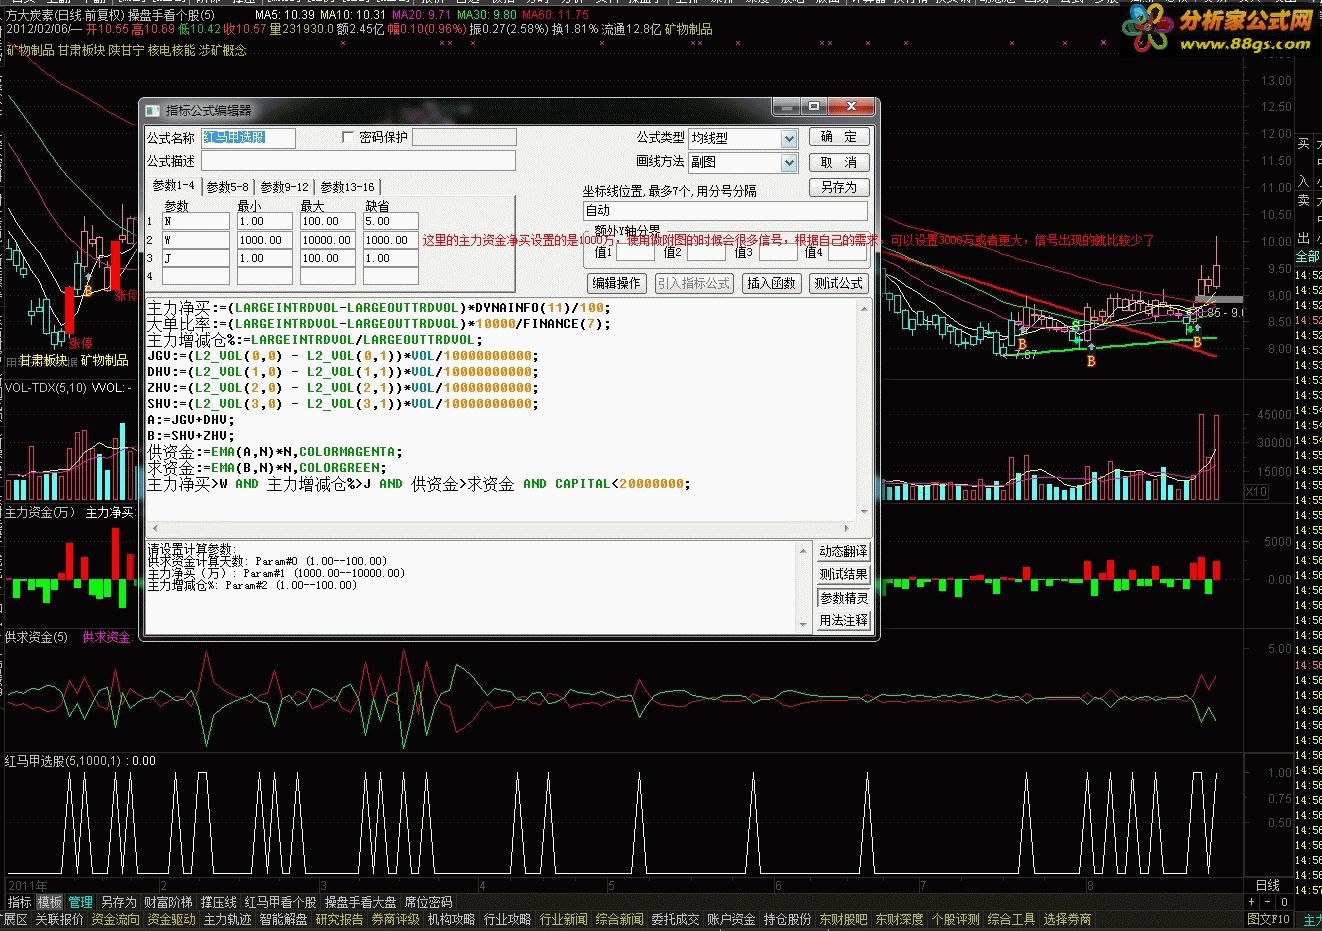
Task: Open the 持仓股份 tab
Action: [x=788, y=919]
